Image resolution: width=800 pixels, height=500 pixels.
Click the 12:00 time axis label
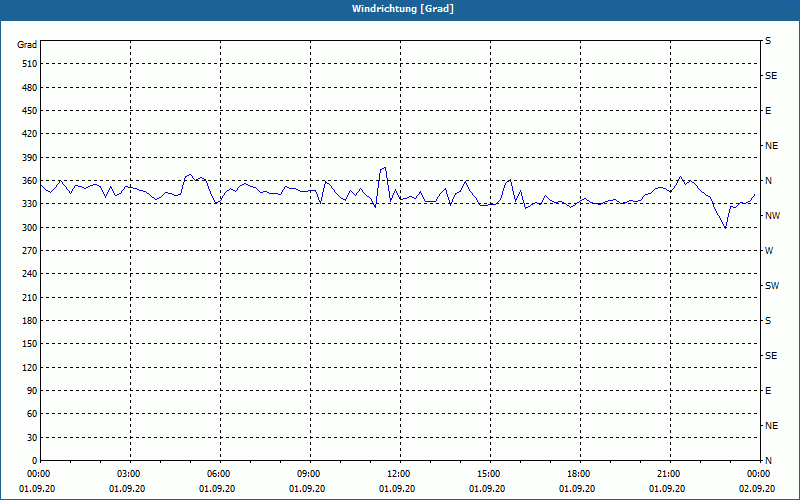(x=397, y=474)
